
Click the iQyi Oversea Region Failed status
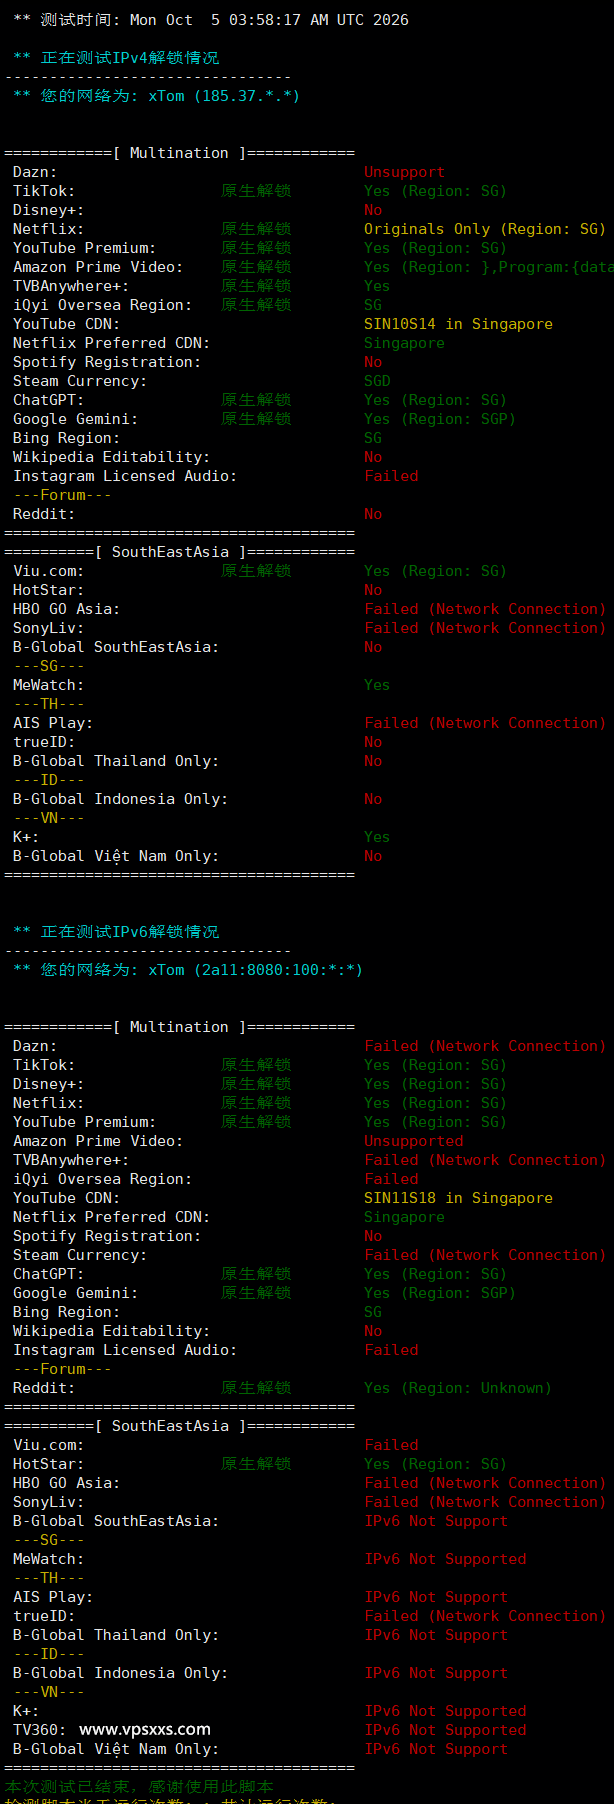pyautogui.click(x=391, y=1179)
